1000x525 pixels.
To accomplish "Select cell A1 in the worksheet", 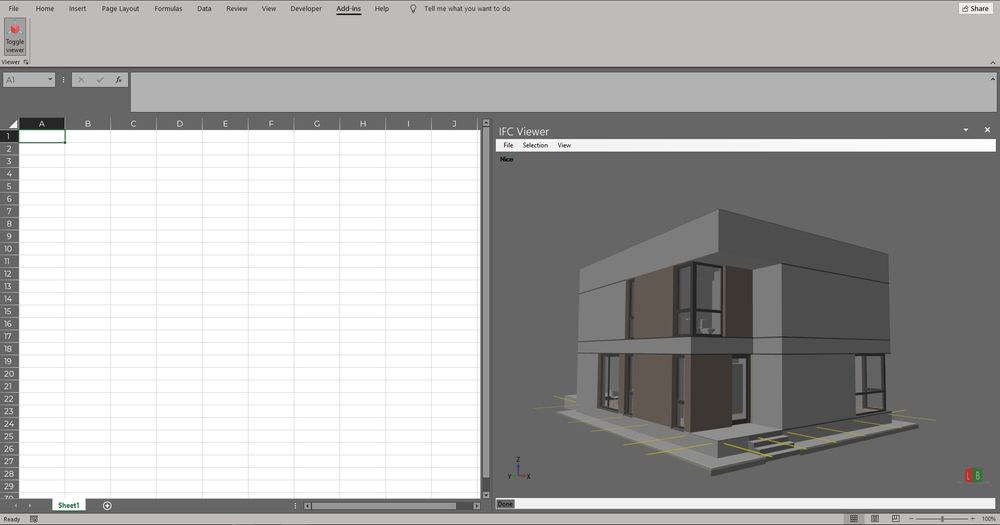I will [42, 136].
